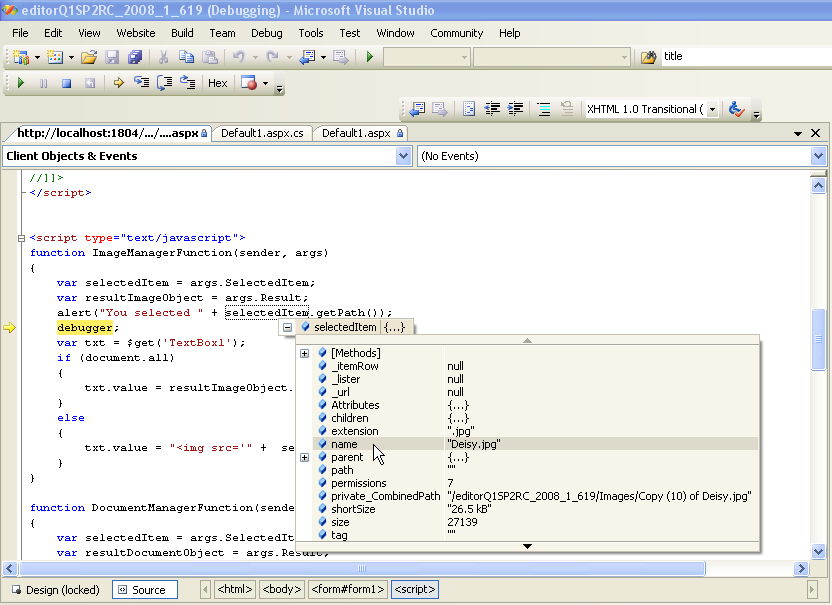
Task: Stop debugging with the blue square icon
Action: [x=66, y=84]
